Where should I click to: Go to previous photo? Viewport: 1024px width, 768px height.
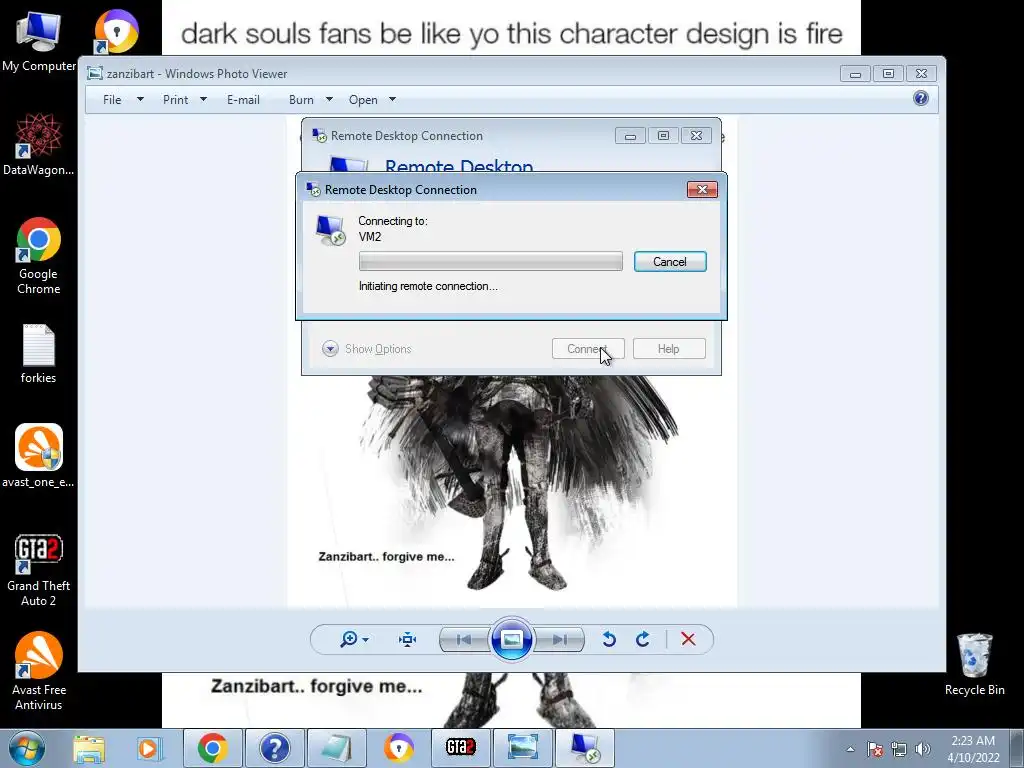(464, 640)
